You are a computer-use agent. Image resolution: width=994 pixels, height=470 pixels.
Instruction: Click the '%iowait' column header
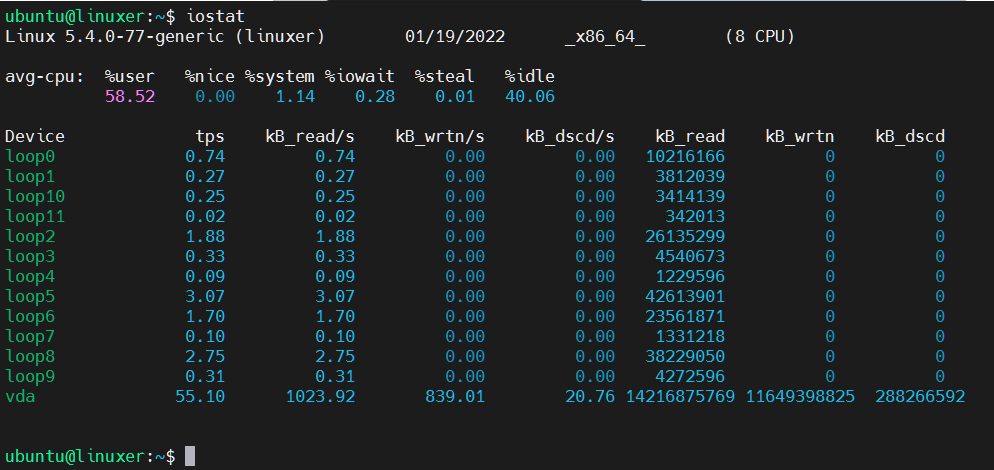[359, 77]
